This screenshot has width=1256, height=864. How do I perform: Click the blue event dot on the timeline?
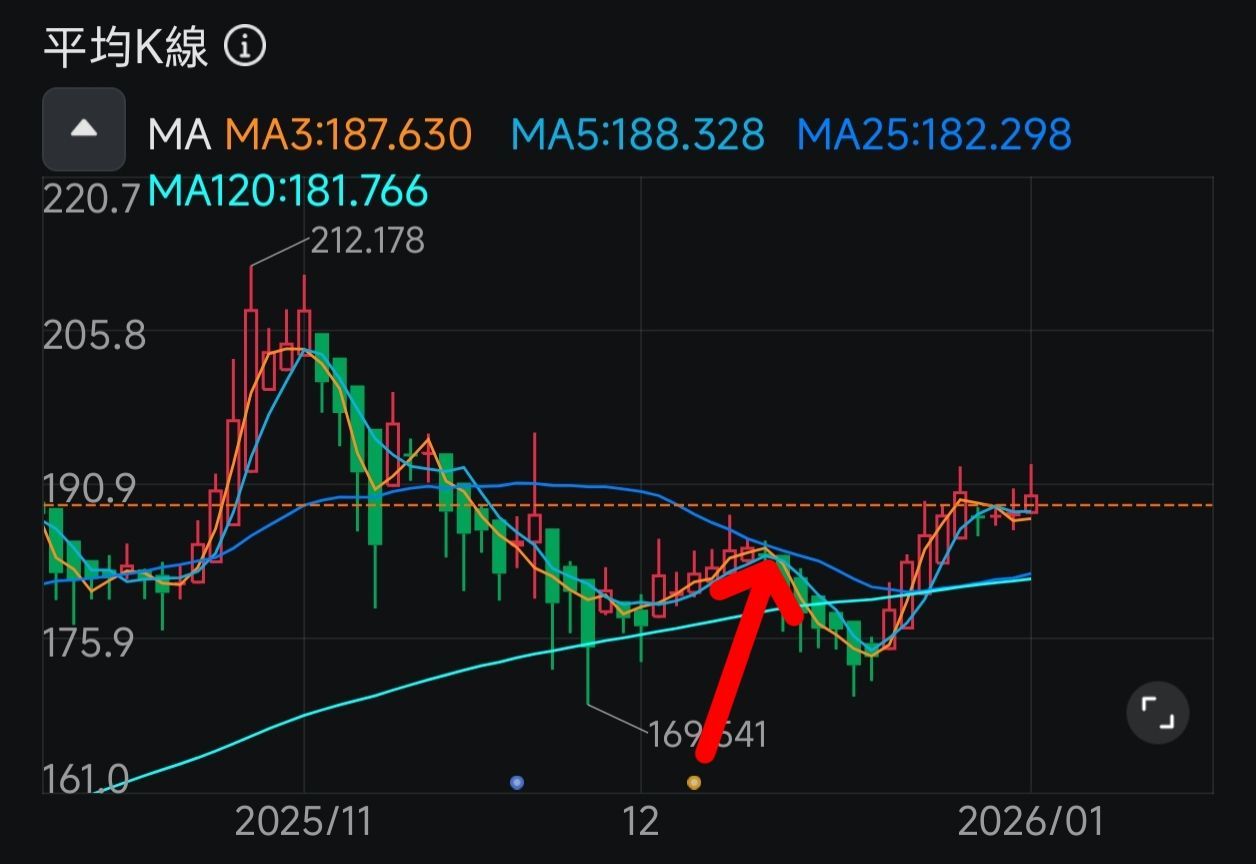tap(517, 782)
